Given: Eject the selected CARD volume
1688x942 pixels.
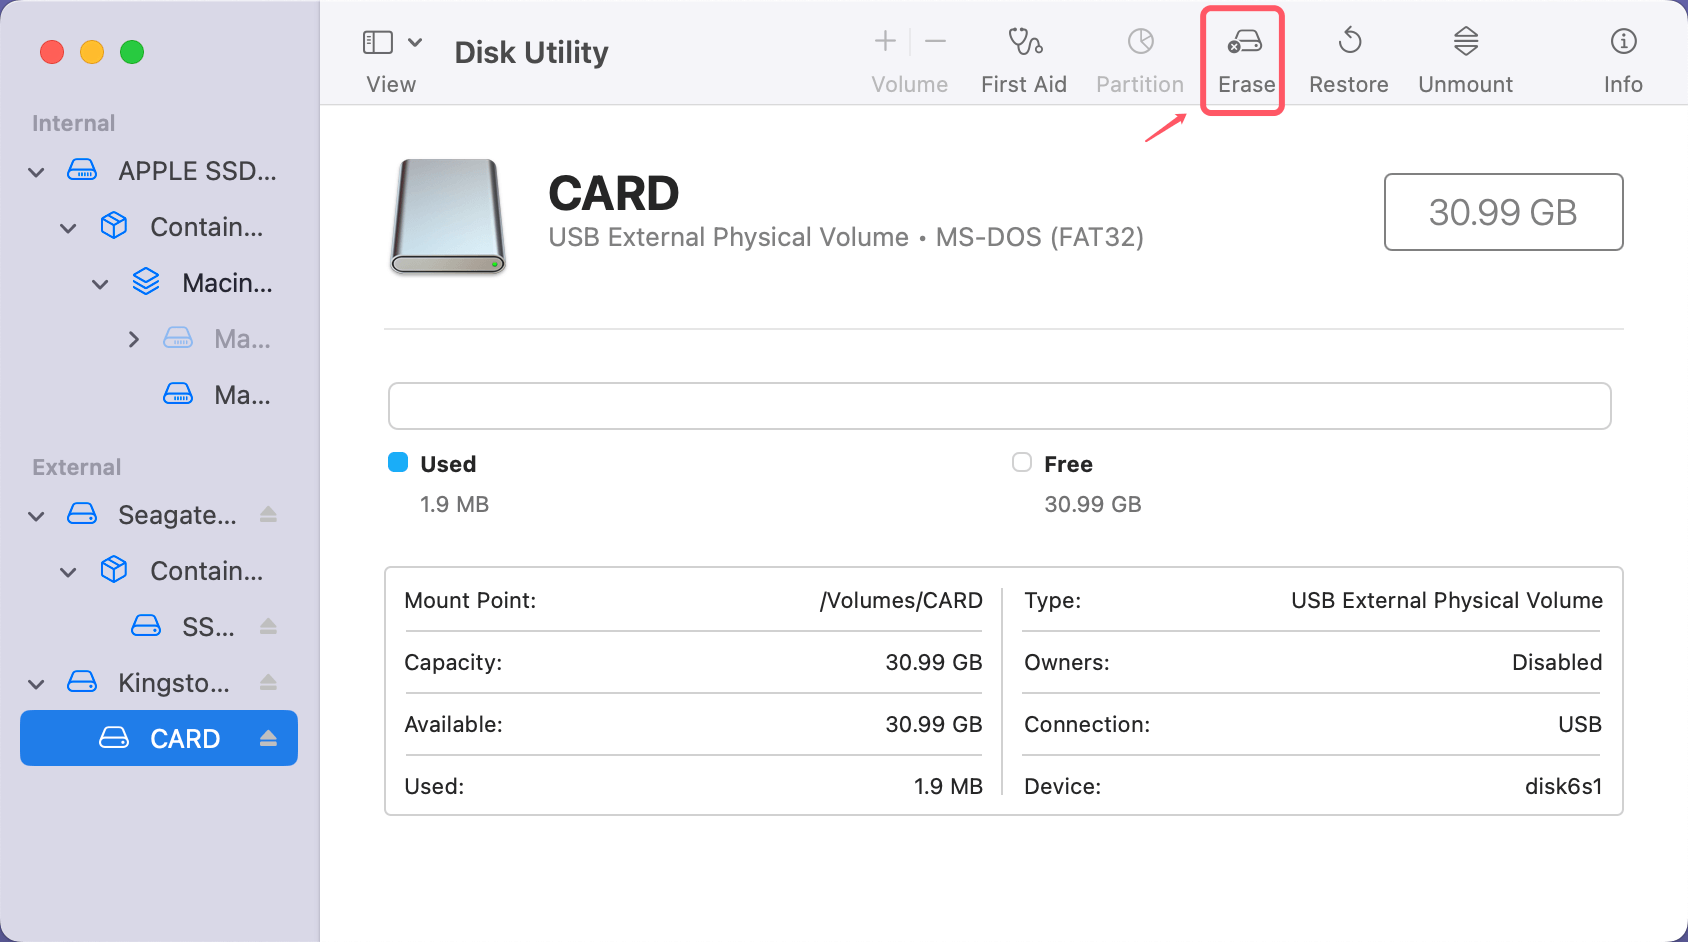Looking at the screenshot, I should pos(268,738).
